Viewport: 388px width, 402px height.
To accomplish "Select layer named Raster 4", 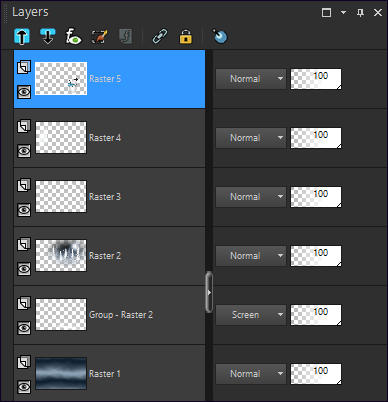I will tap(105, 138).
